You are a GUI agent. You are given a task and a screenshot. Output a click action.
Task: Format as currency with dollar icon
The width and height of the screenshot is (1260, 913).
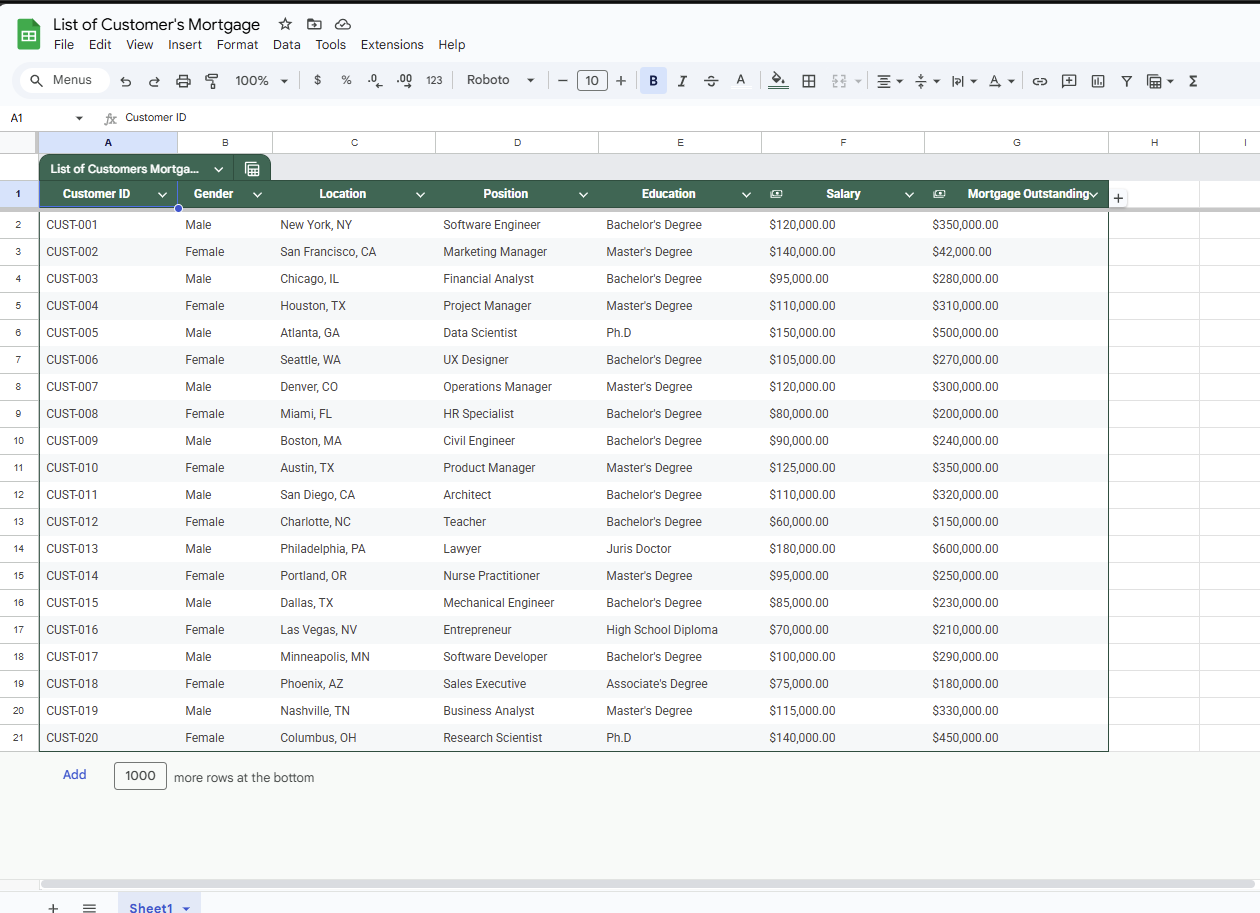[318, 80]
